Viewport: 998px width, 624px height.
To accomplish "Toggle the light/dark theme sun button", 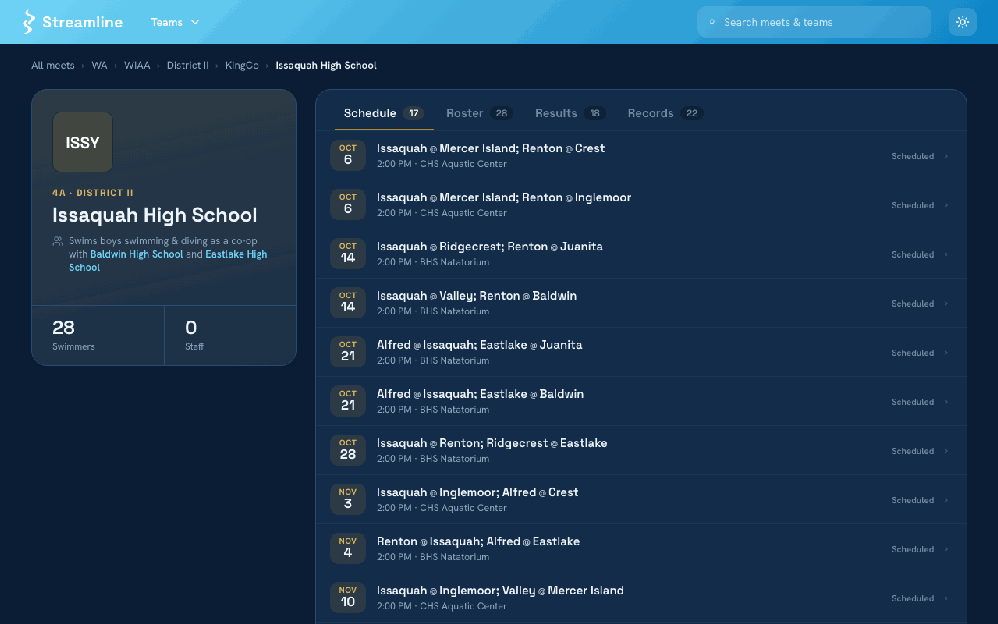I will coord(962,22).
